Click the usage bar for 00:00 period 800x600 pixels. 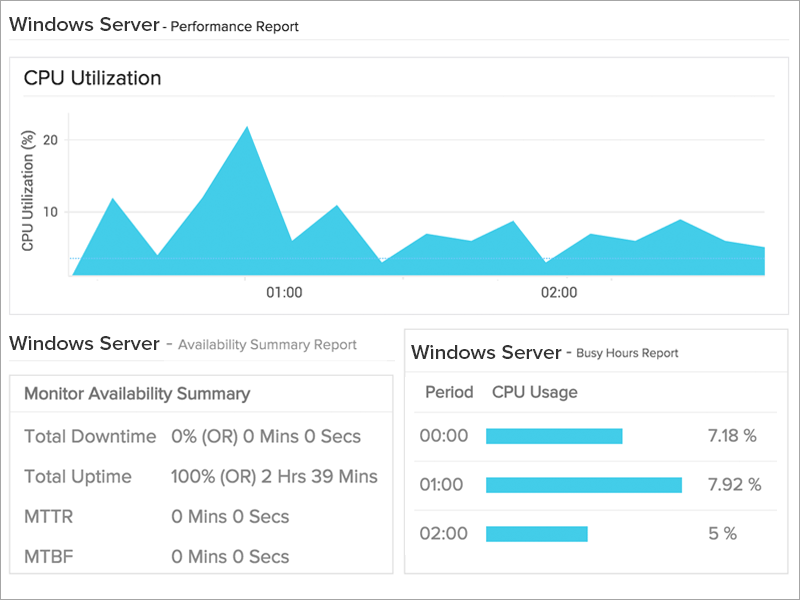coord(554,436)
